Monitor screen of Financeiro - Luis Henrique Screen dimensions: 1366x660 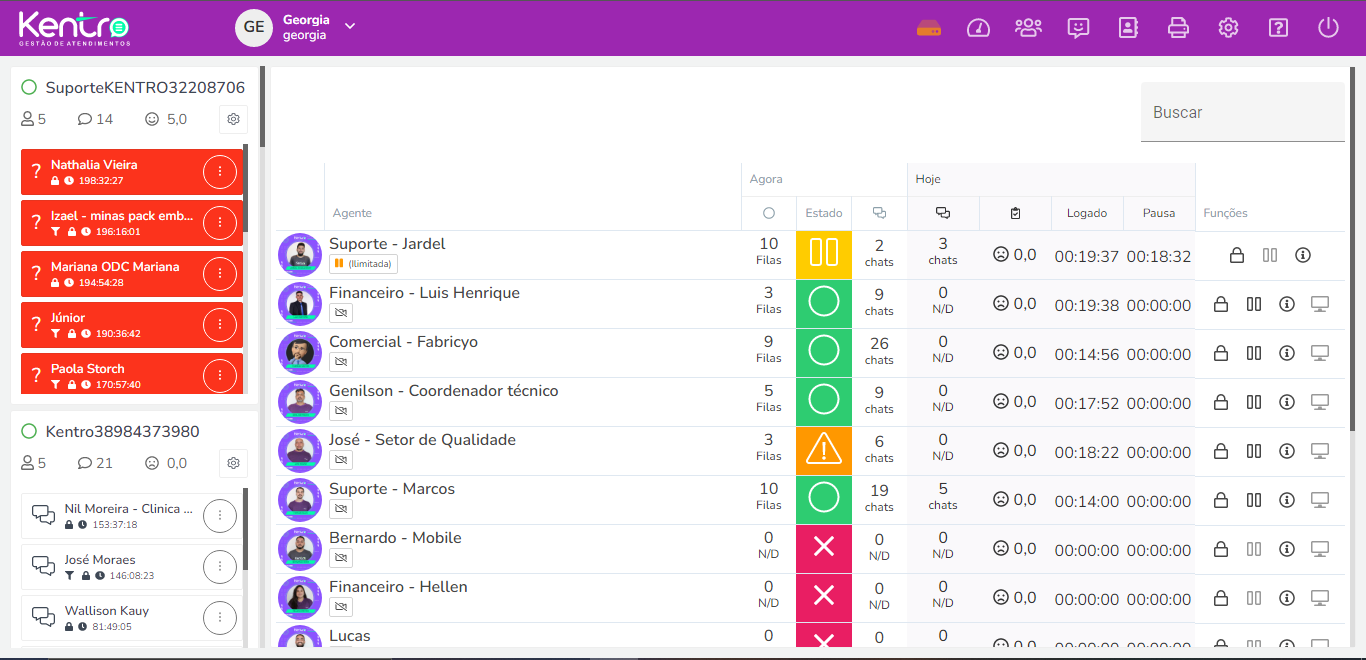[1320, 304]
